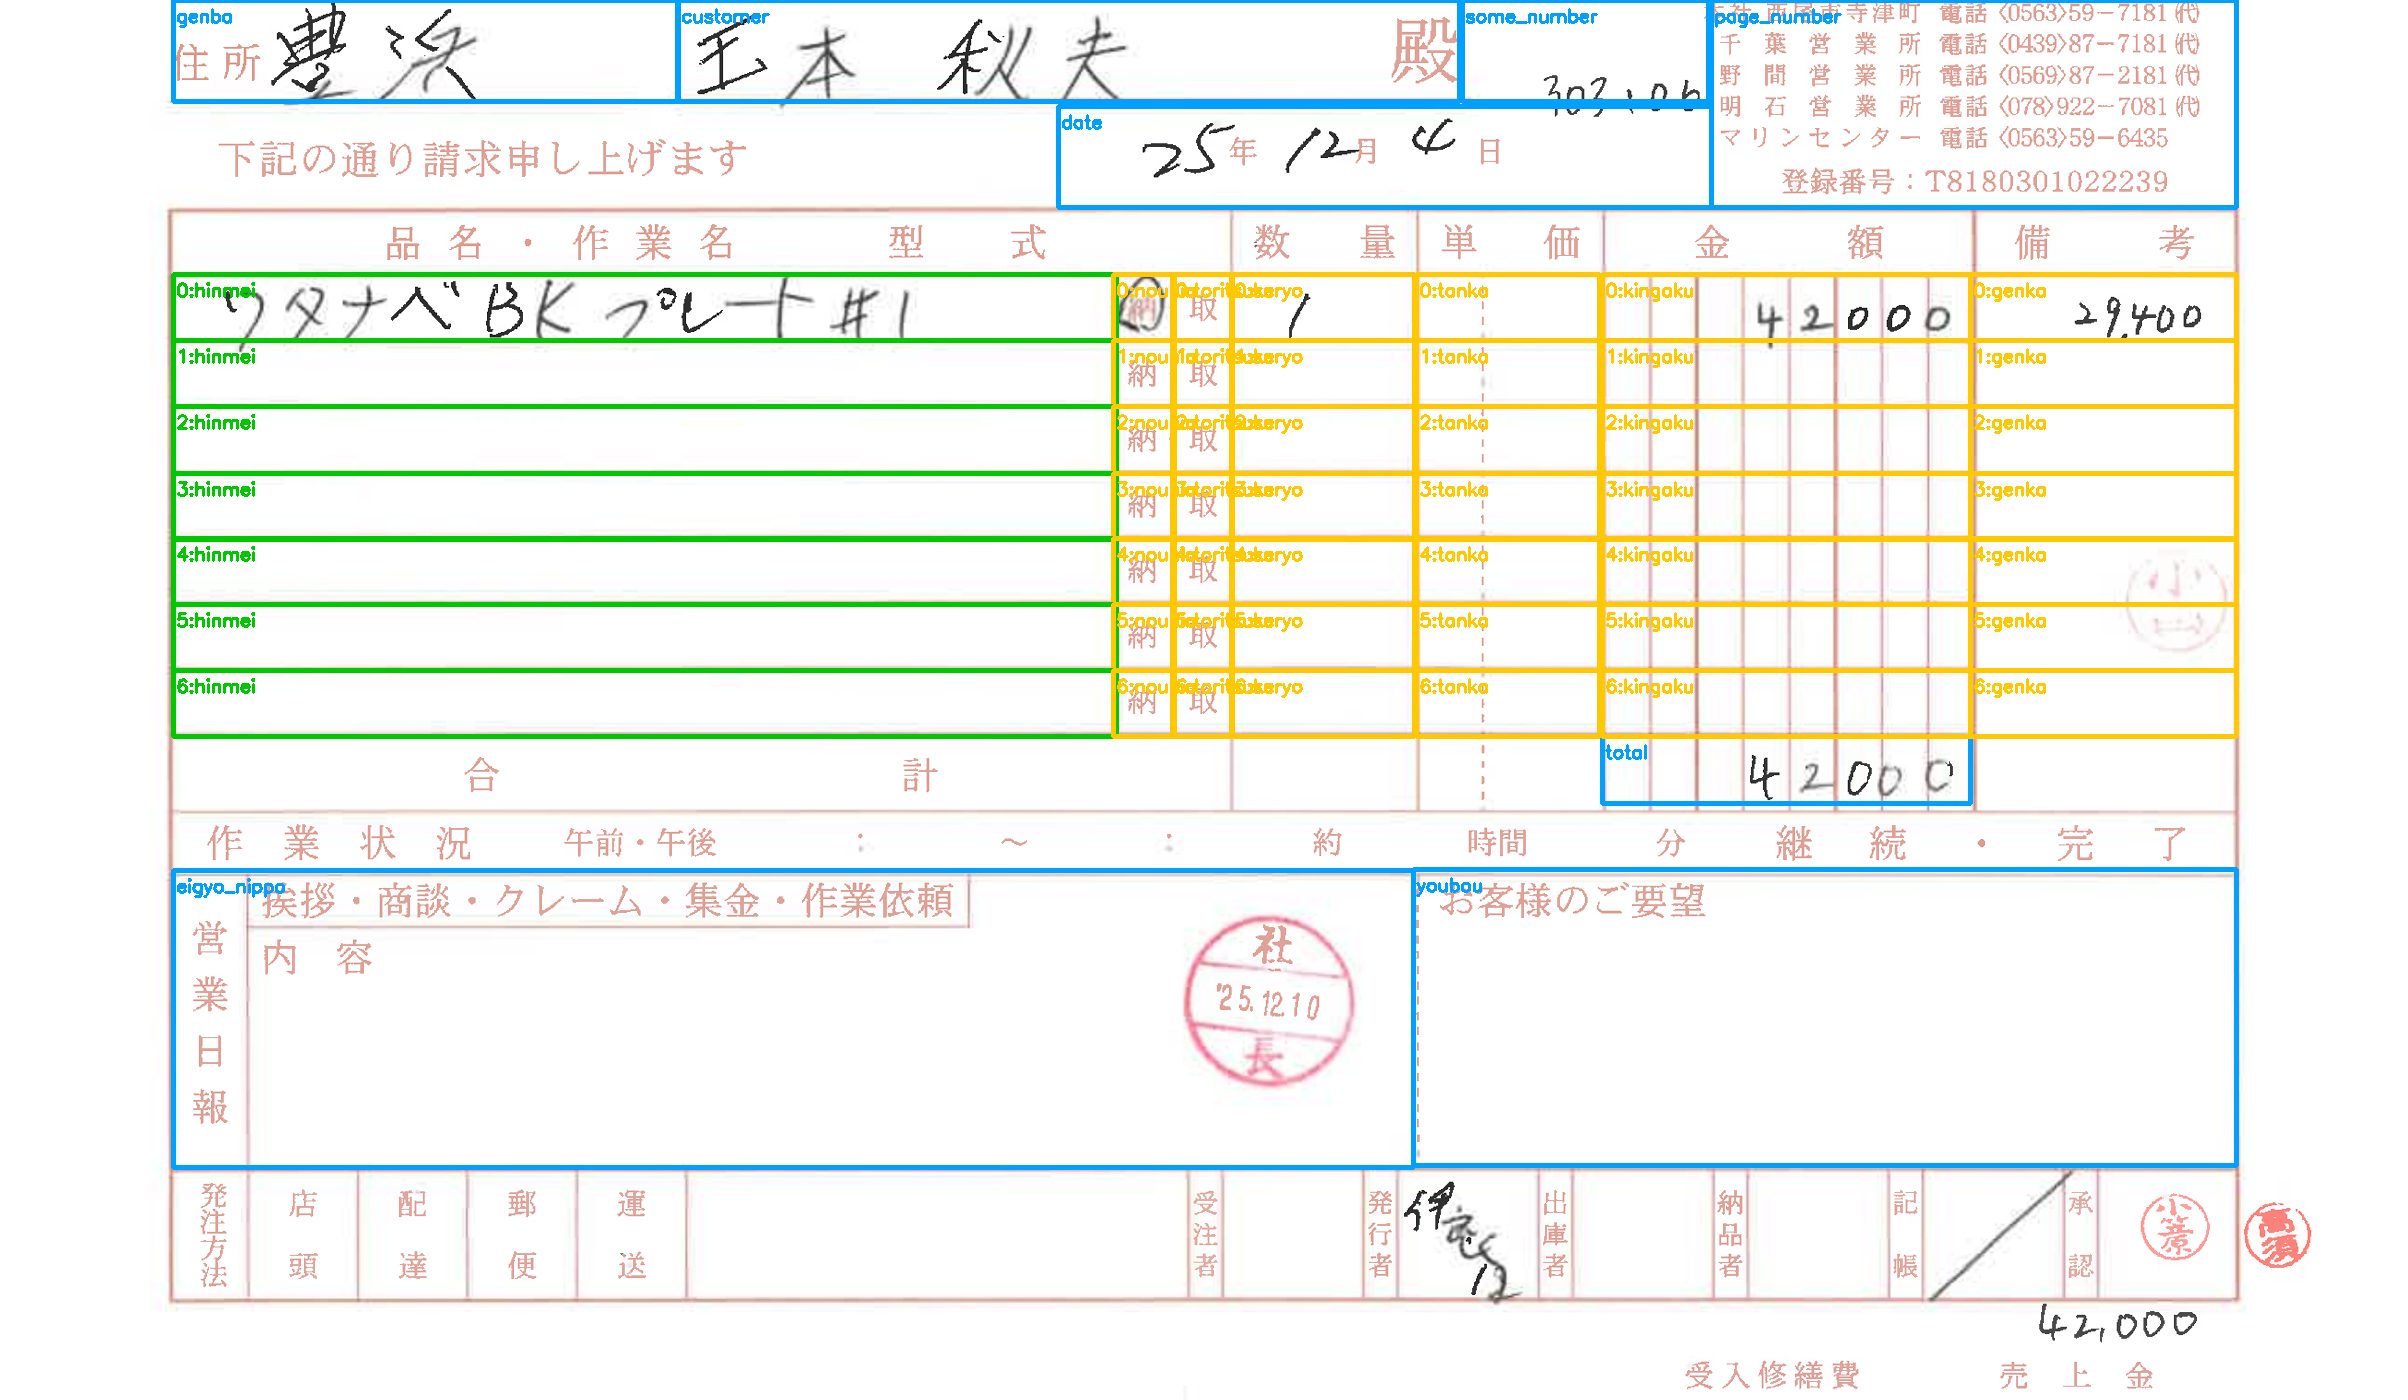Screen dimensions: 2408x1400
Task: Click the 店頭 order method cell
Action: [303, 1235]
